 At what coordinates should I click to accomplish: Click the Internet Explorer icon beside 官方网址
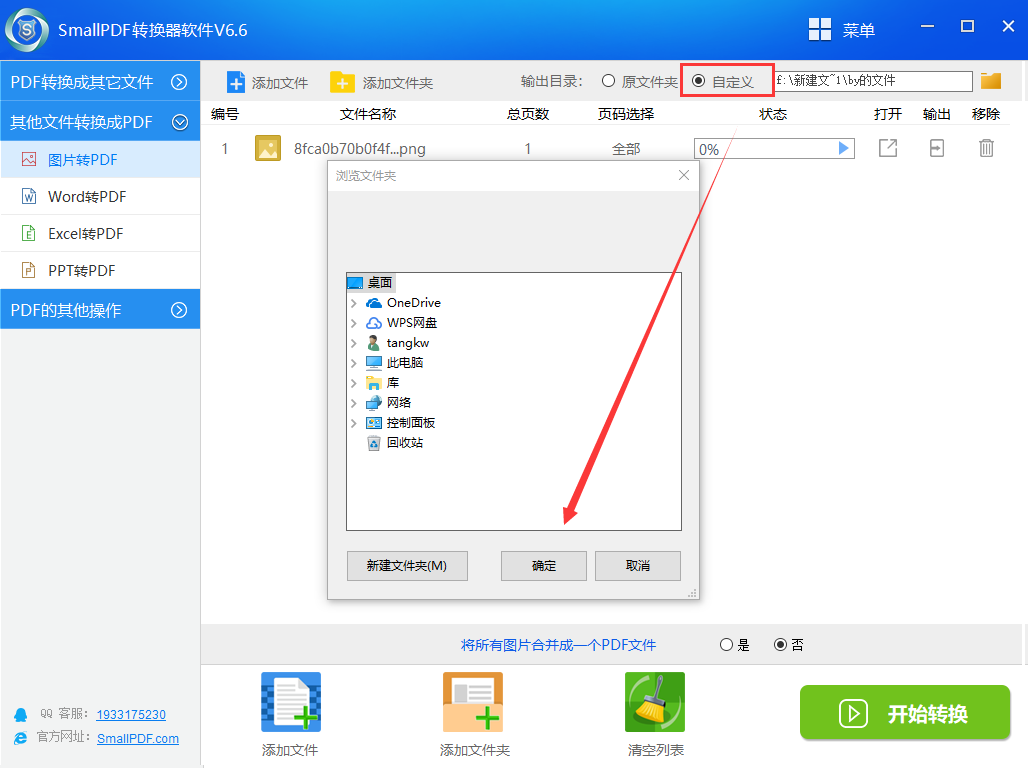21,738
